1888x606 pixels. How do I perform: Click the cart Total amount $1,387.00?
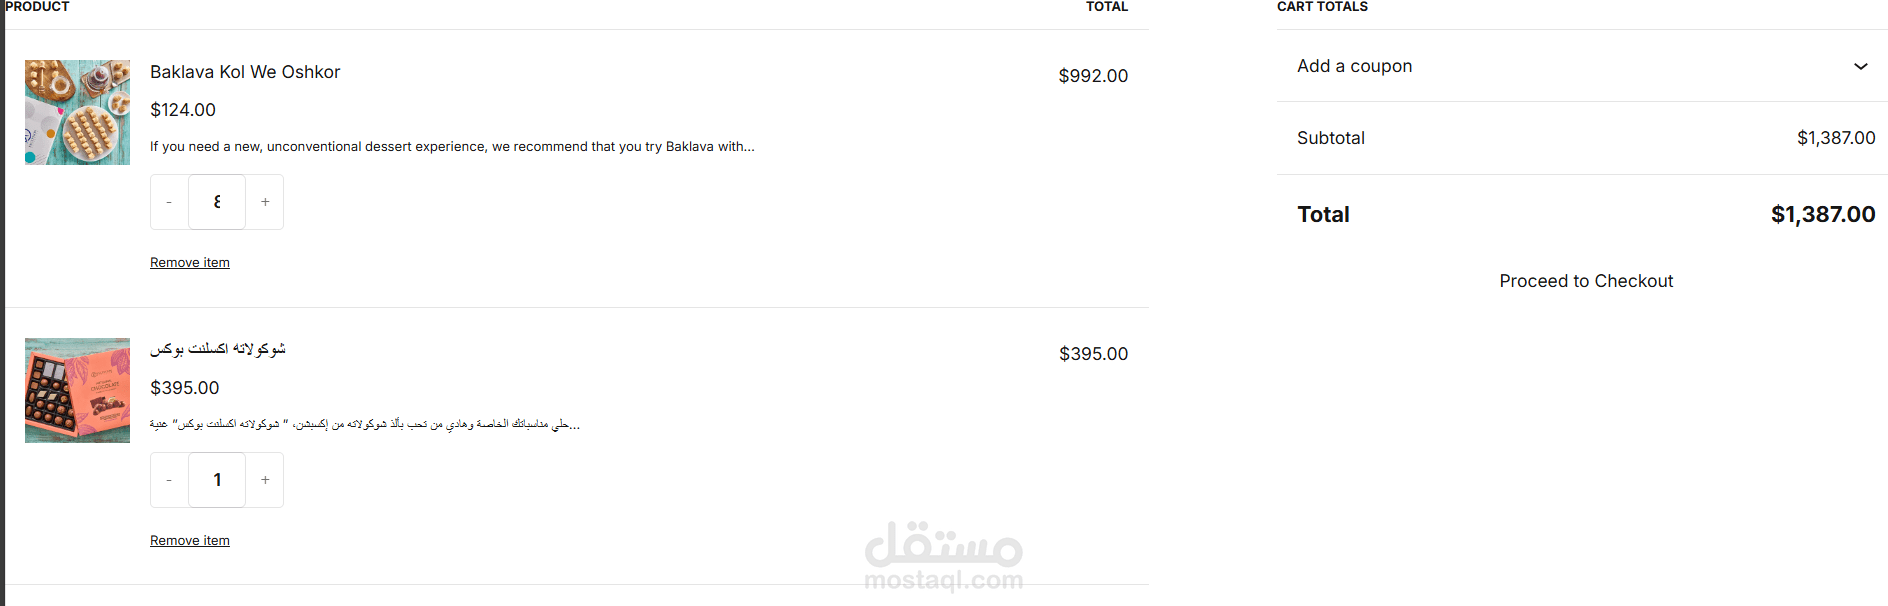coord(1823,214)
